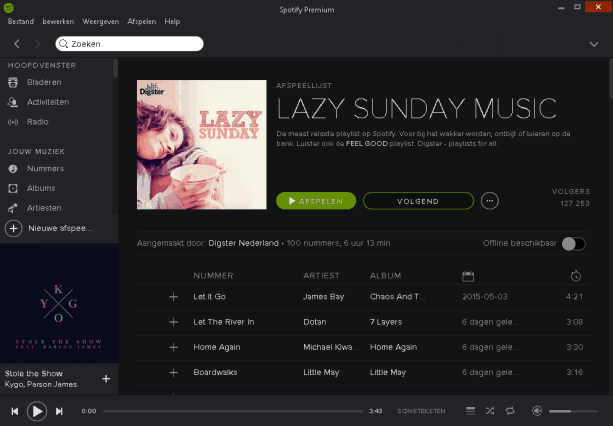
Task: Open album Chaos And T...
Action: 397,297
